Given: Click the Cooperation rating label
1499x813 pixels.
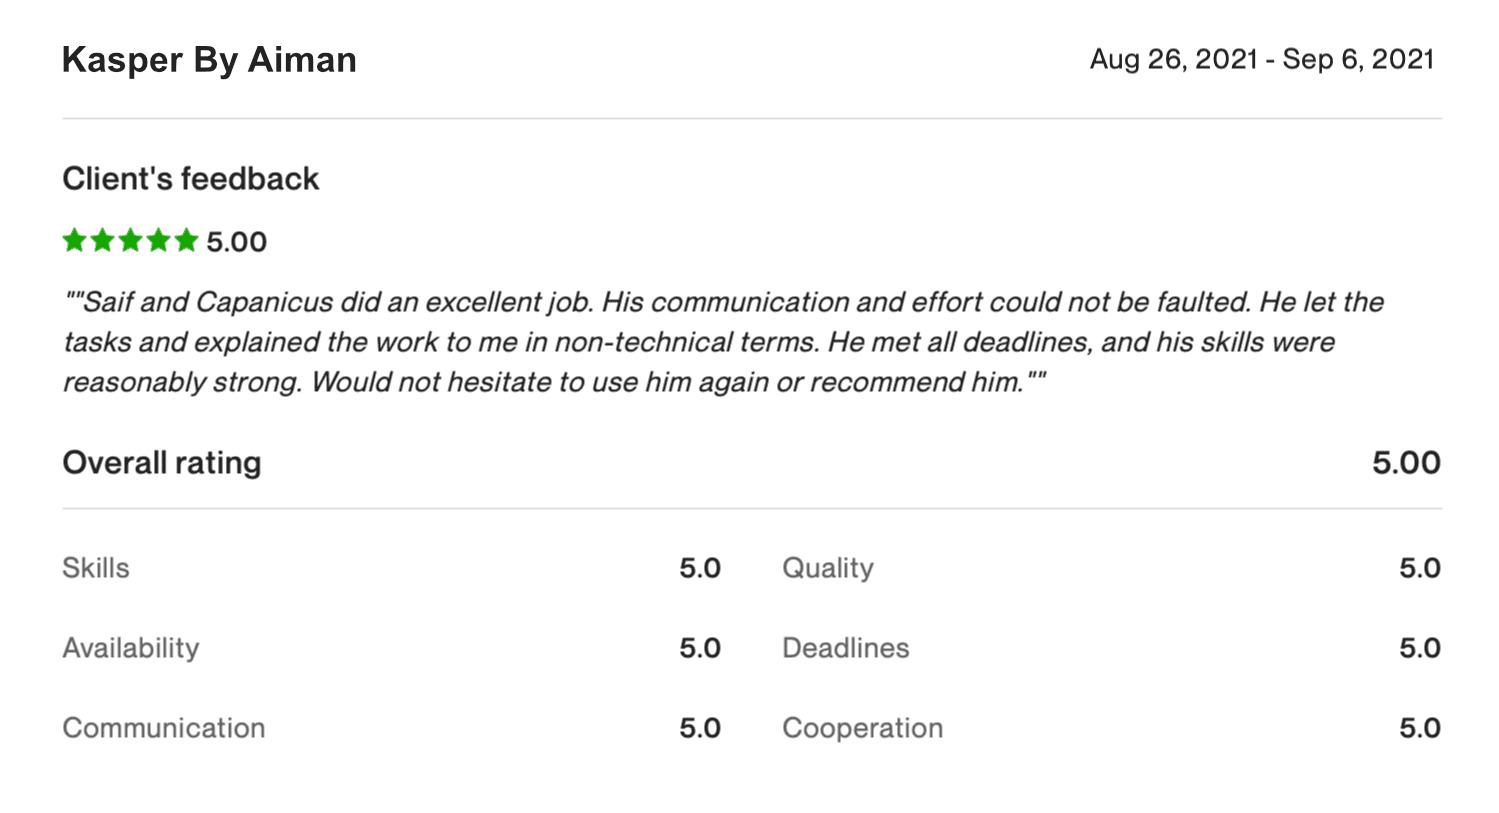Looking at the screenshot, I should [x=863, y=728].
